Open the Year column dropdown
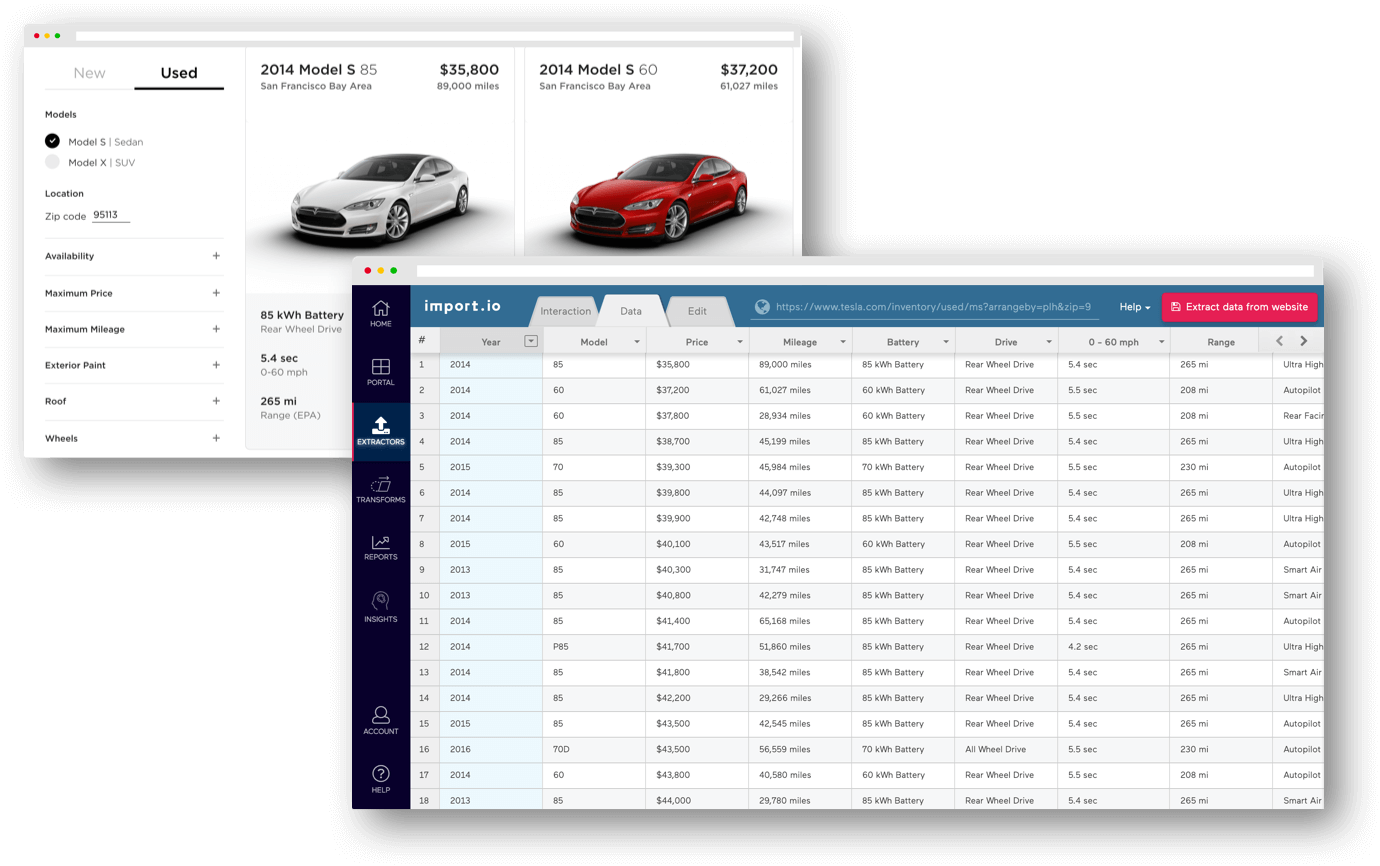Screen dimensions: 1380x866 click(x=531, y=341)
